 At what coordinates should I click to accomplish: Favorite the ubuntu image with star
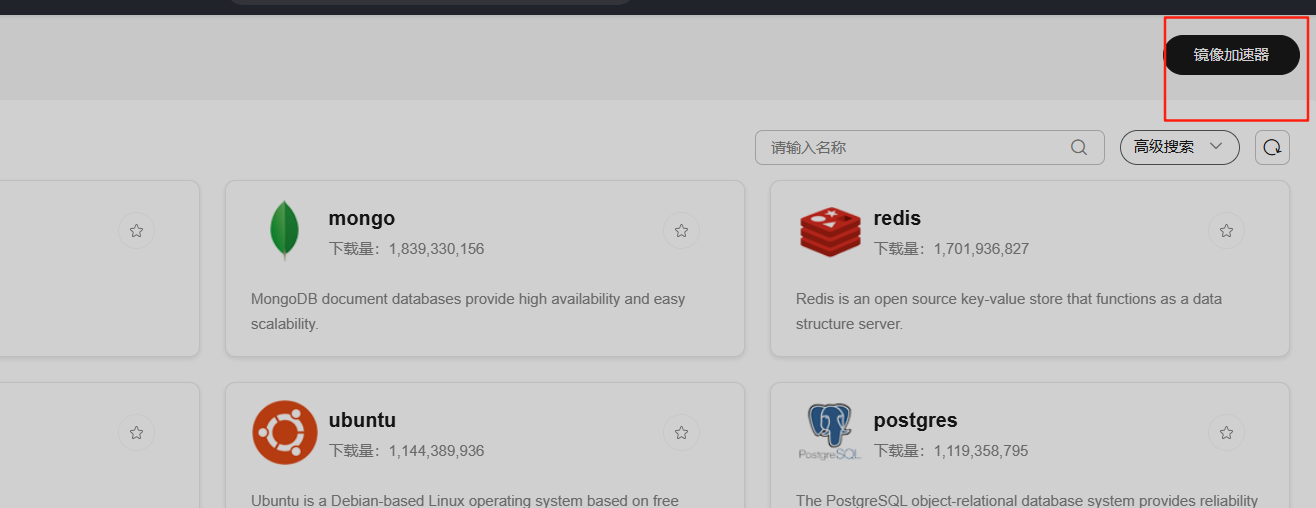[x=681, y=433]
